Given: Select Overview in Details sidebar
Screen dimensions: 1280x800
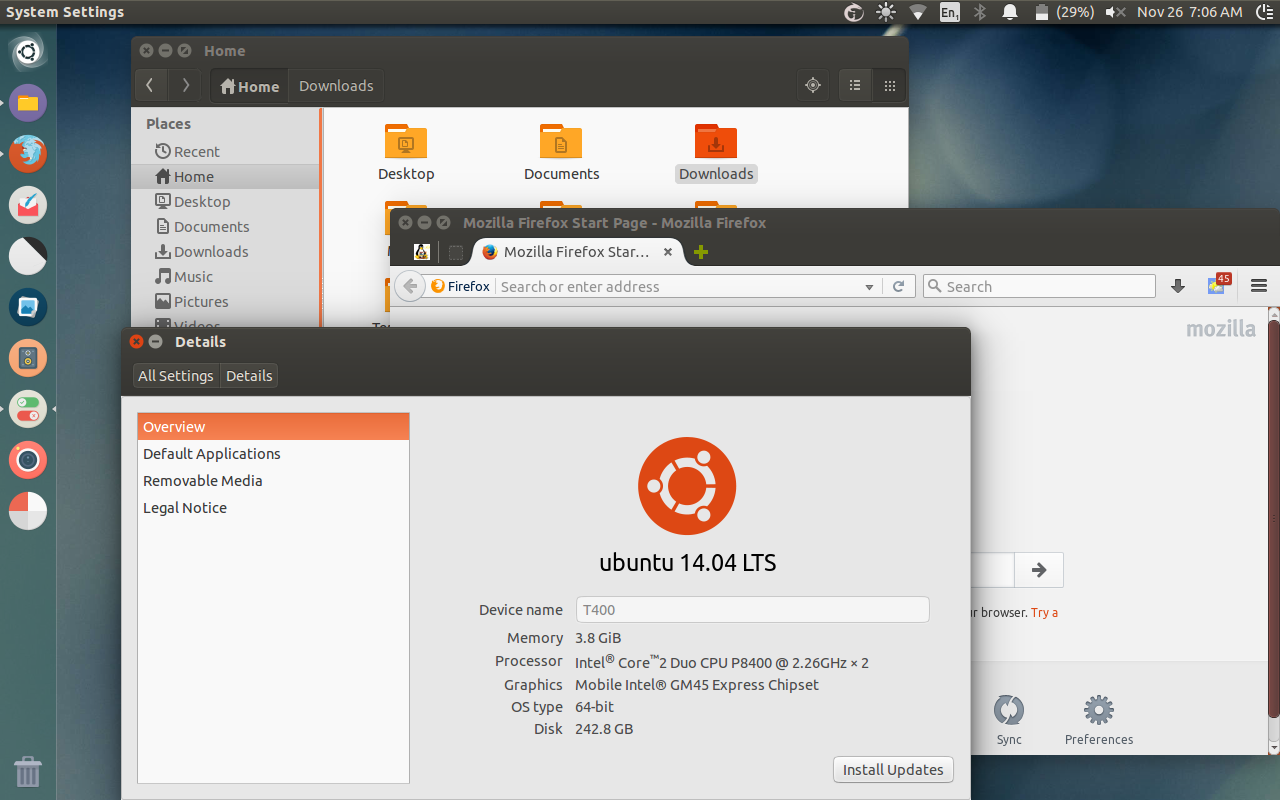Looking at the screenshot, I should [273, 427].
